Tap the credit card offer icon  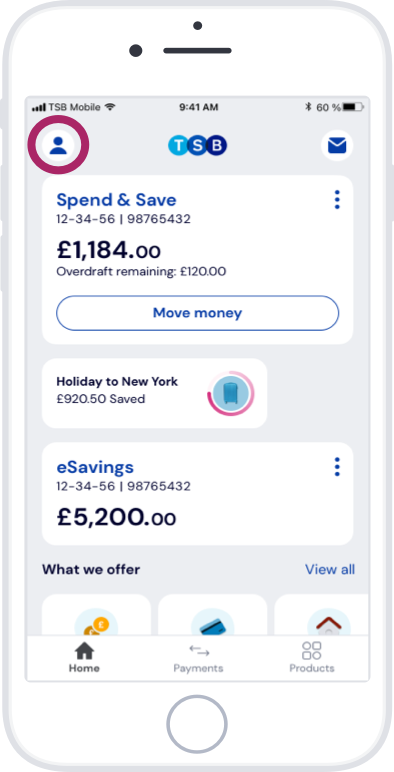(x=212, y=623)
